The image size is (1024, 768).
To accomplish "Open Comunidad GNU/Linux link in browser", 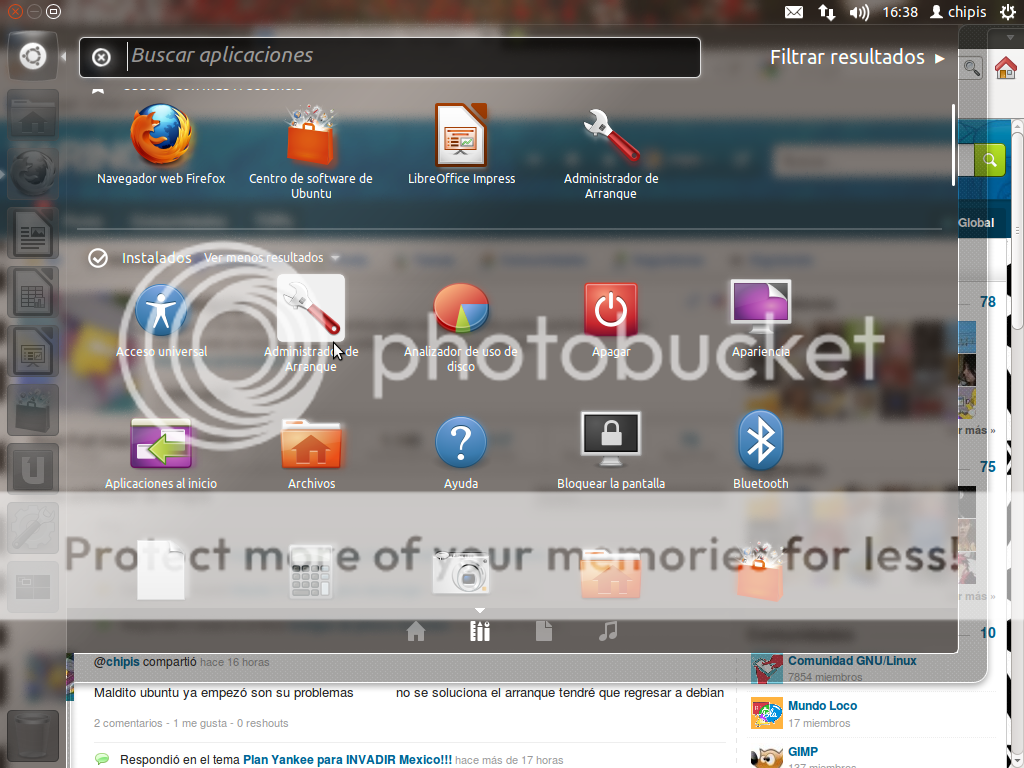I will (852, 661).
